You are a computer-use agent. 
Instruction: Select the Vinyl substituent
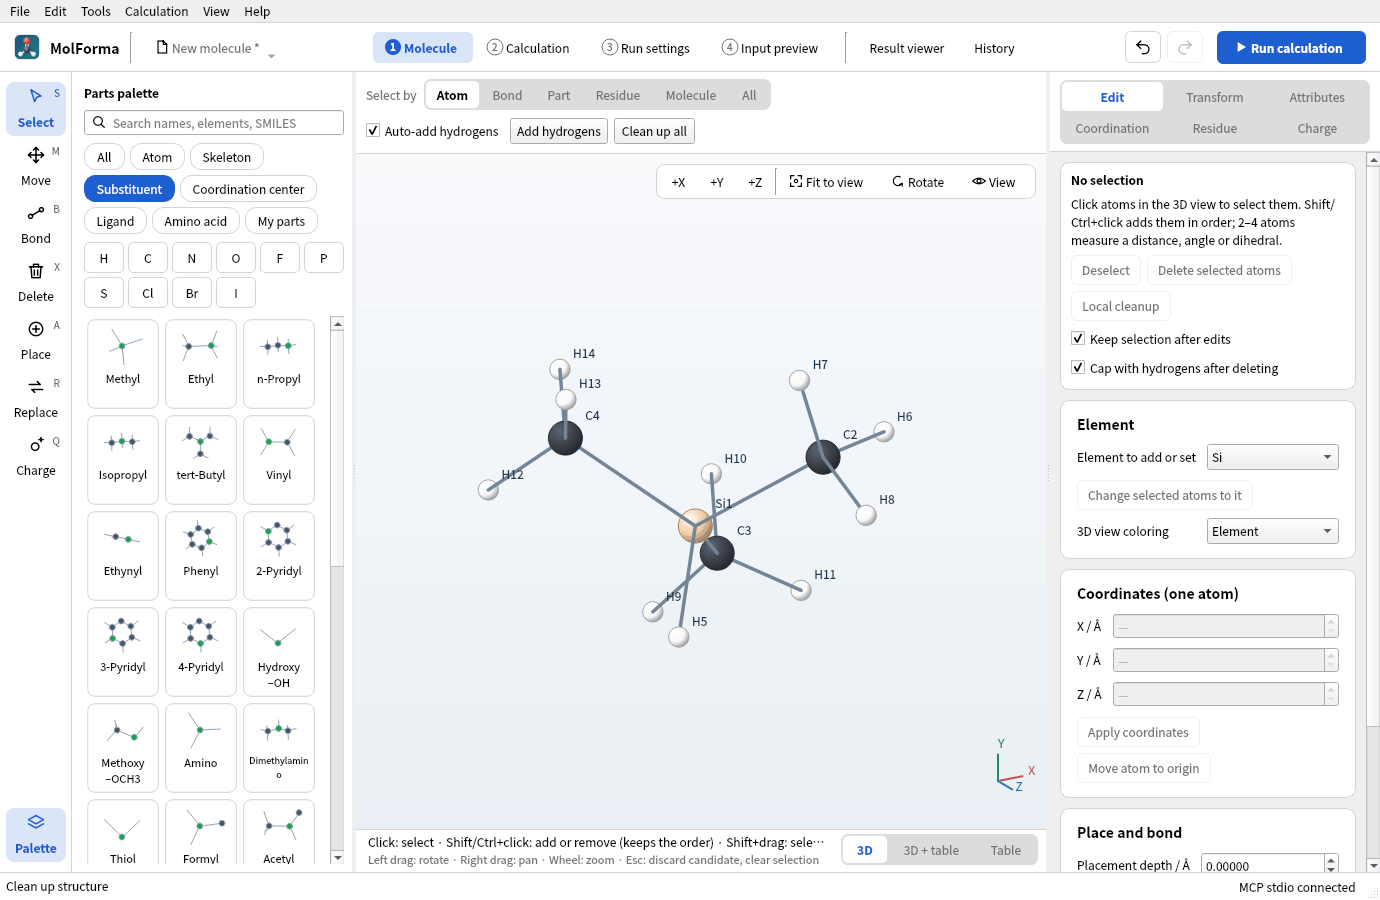(279, 460)
